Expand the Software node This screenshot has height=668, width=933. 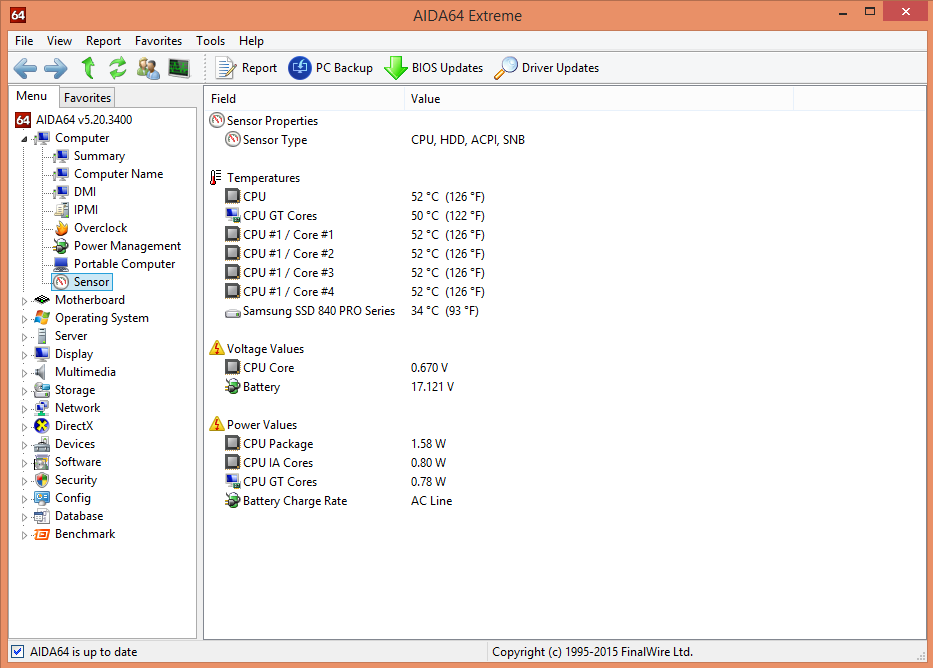[24, 463]
